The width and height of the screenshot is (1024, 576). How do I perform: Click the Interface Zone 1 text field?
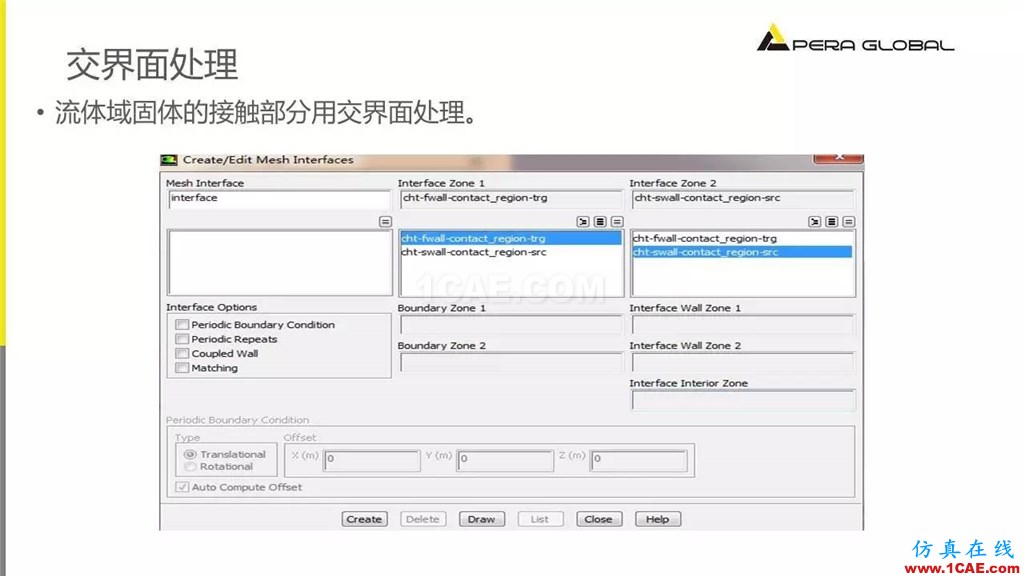[x=511, y=199]
